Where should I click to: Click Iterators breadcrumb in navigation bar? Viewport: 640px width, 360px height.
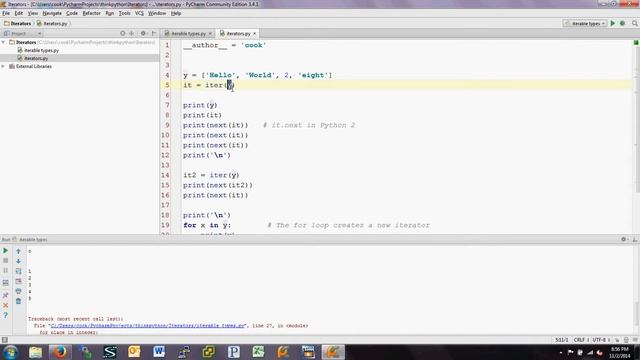18,23
